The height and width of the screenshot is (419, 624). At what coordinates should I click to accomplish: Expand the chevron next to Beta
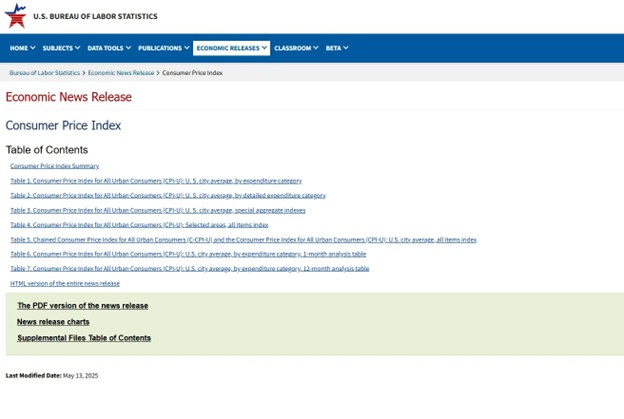(346, 48)
